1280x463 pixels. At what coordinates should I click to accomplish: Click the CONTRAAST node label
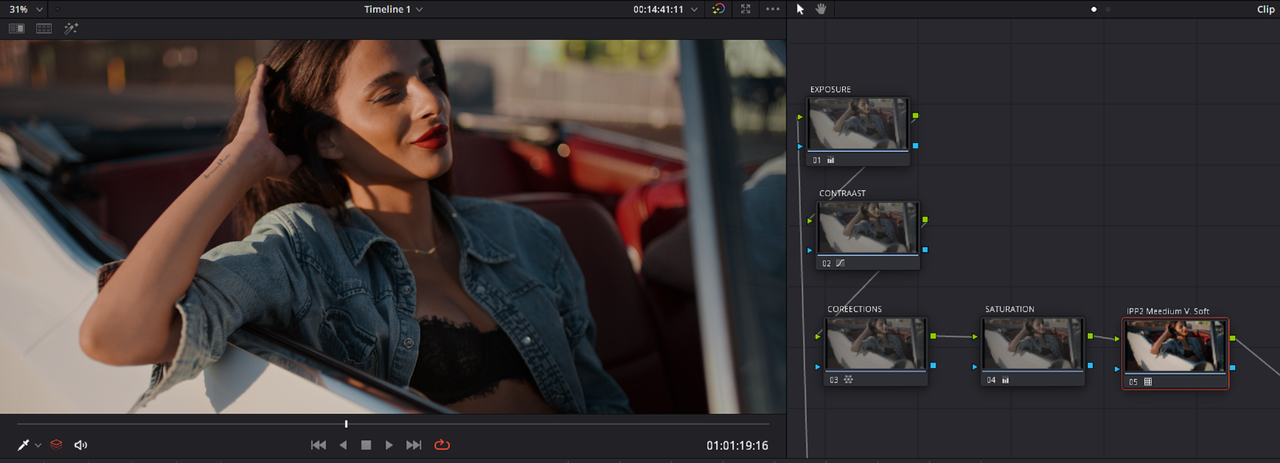pos(842,193)
